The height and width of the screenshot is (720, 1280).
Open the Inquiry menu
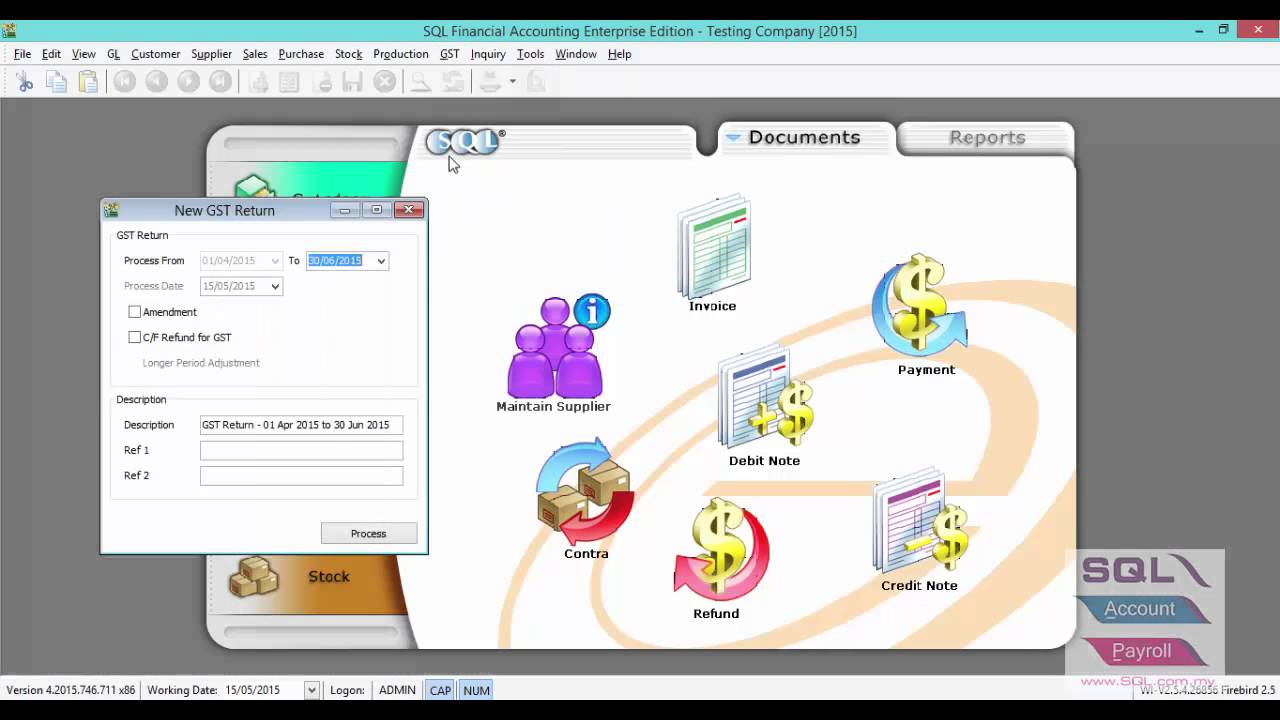point(488,54)
